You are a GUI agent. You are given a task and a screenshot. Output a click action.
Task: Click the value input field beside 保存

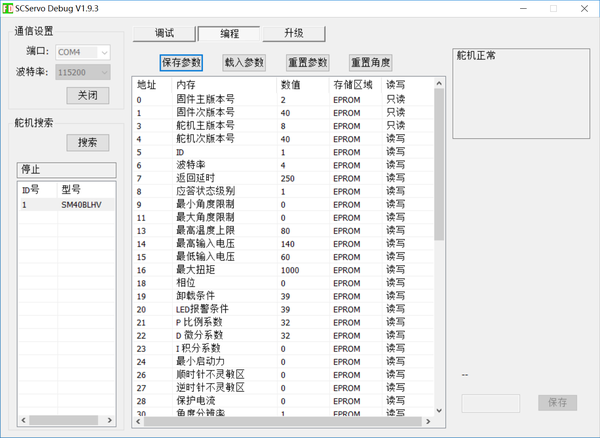[491, 403]
